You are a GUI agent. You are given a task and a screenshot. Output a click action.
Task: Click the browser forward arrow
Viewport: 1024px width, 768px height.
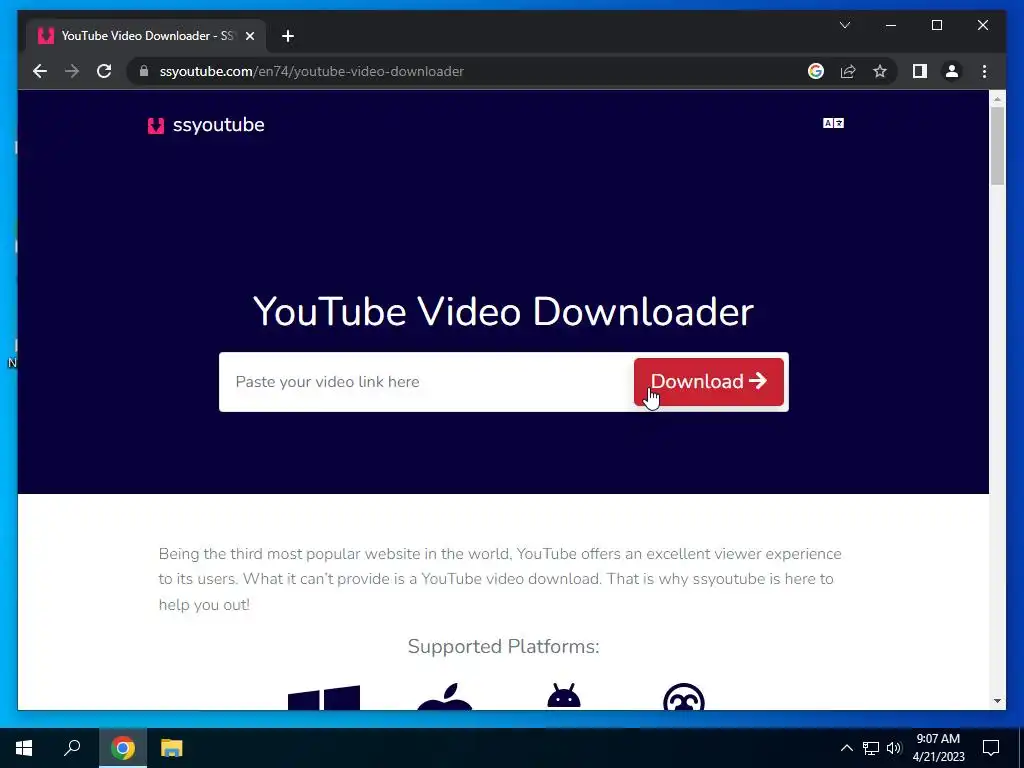[x=72, y=71]
